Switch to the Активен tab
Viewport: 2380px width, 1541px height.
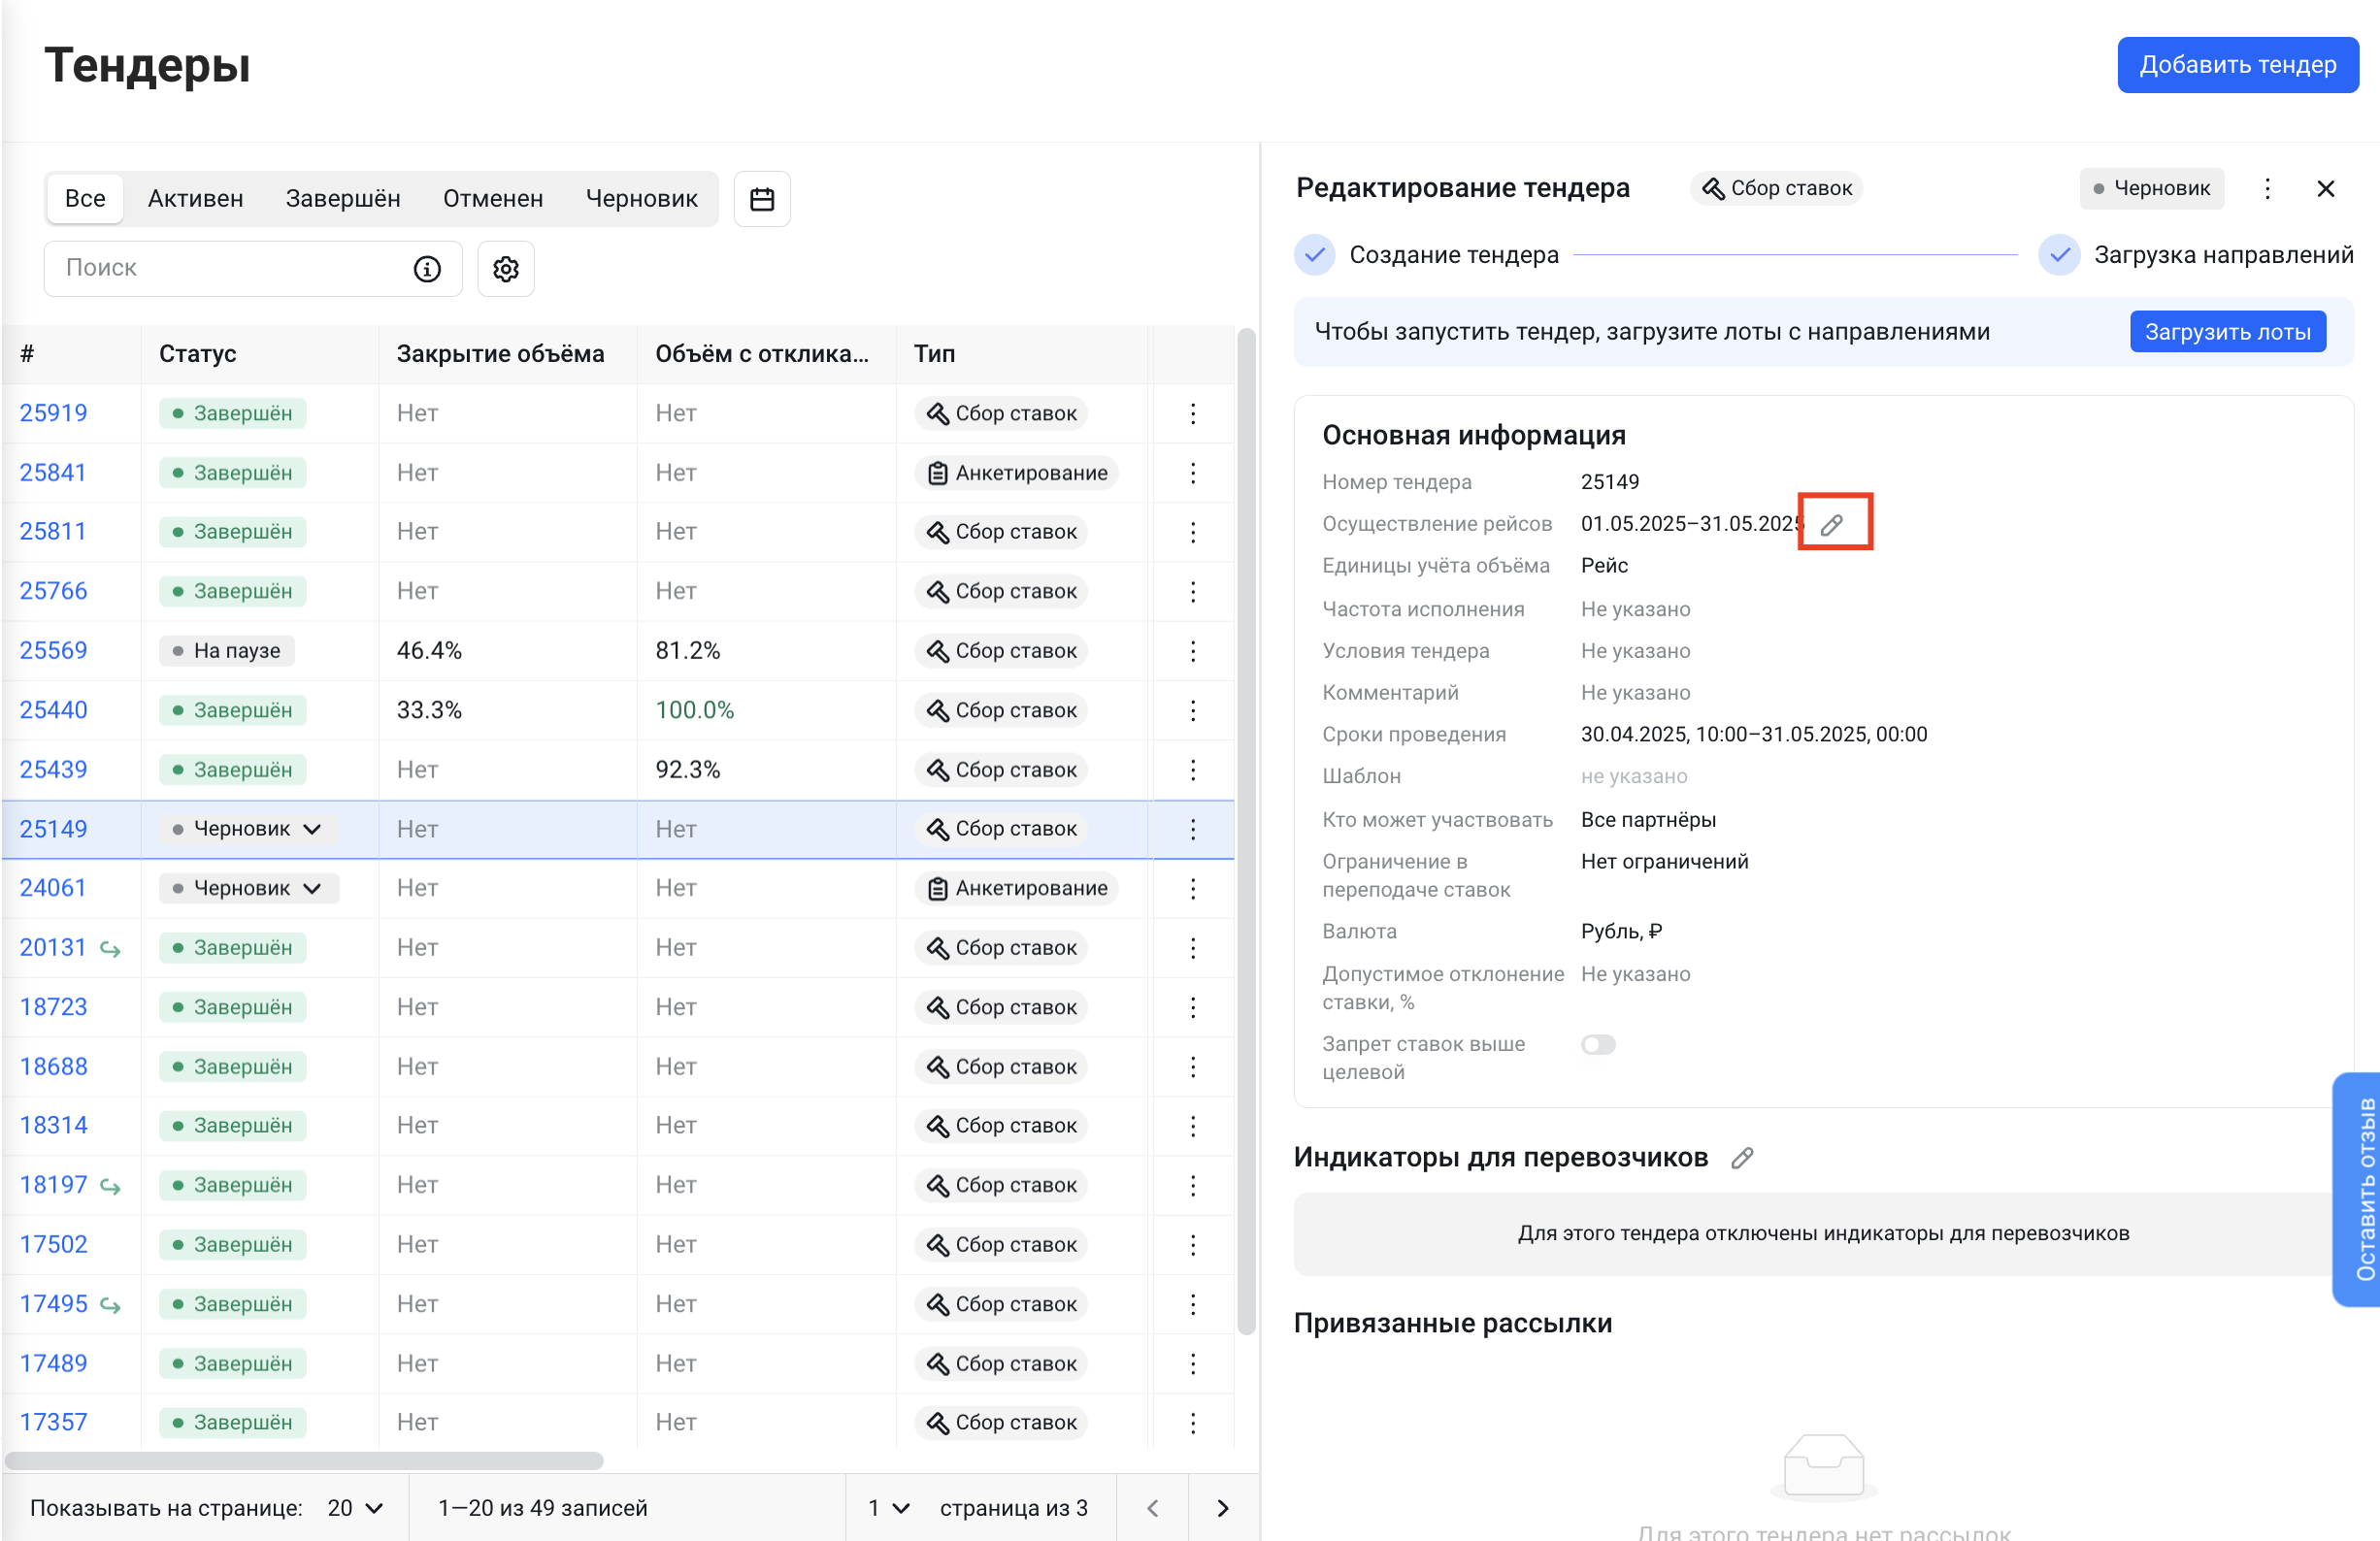click(x=195, y=199)
